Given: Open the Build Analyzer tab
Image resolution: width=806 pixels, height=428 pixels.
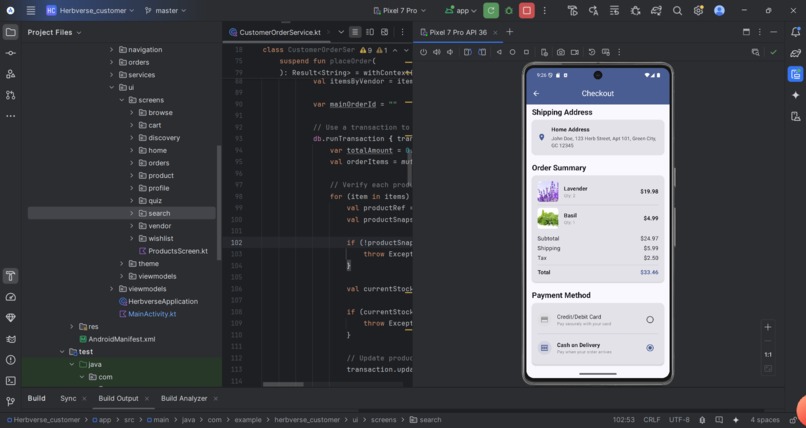Looking at the screenshot, I should click(x=184, y=398).
